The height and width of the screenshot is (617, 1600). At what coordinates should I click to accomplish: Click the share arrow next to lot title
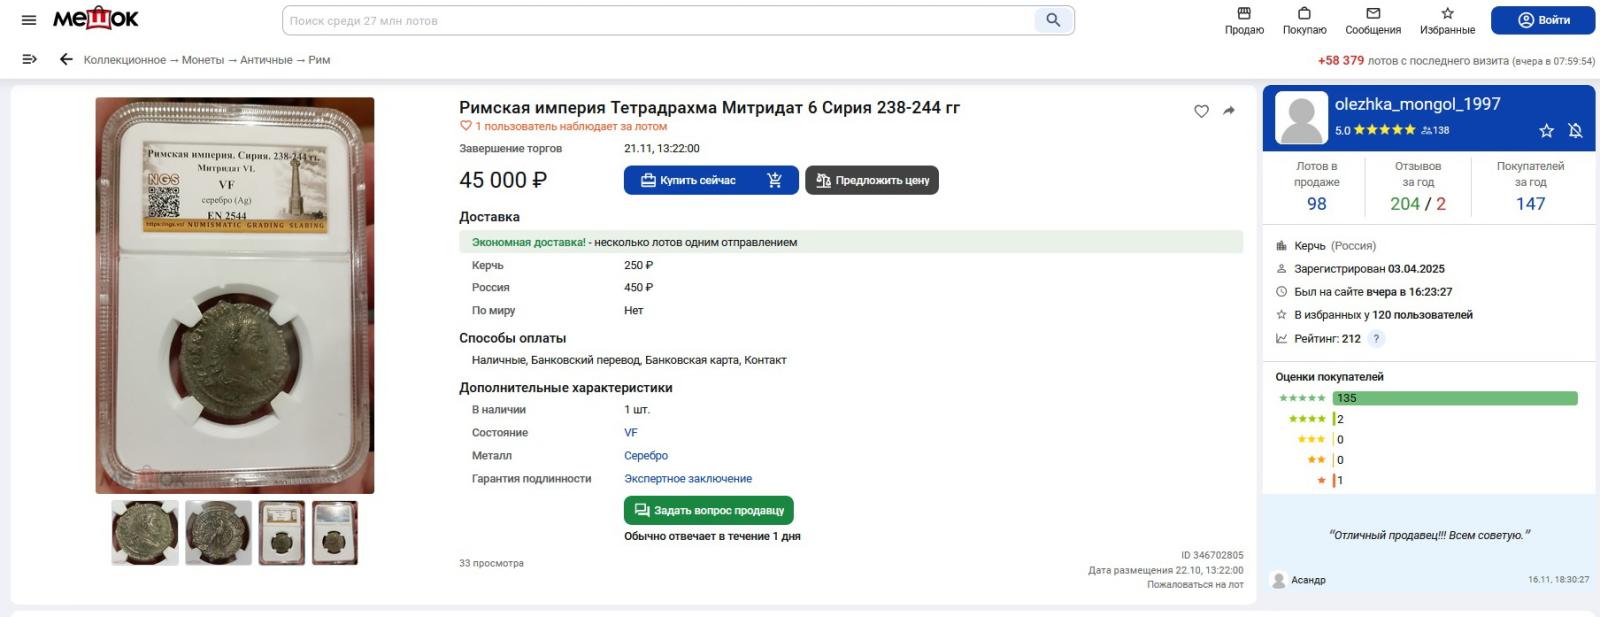pos(1229,111)
